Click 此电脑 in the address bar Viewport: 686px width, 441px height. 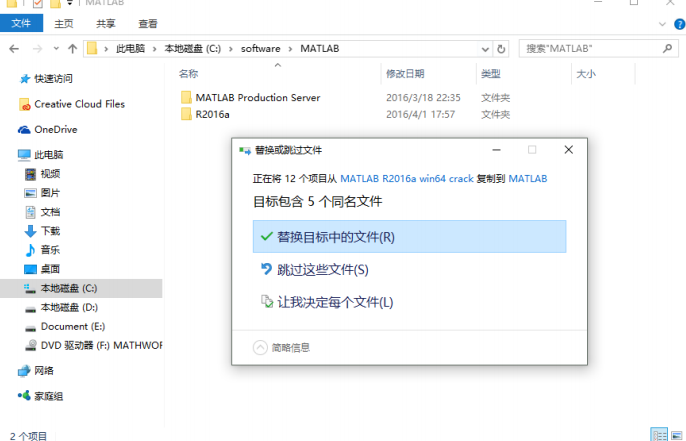130,49
